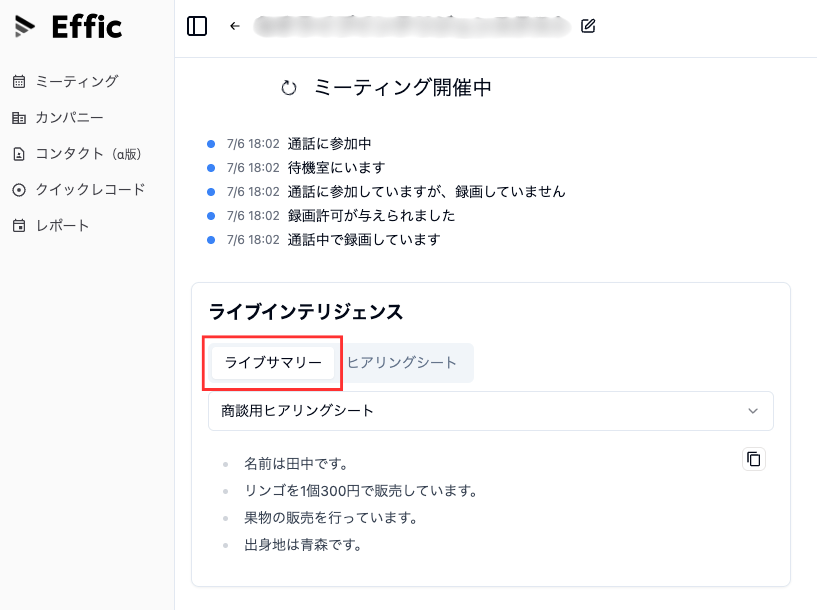Viewport: 817px width, 610px height.
Task: Click the カンパニー building icon
Action: (x=19, y=118)
